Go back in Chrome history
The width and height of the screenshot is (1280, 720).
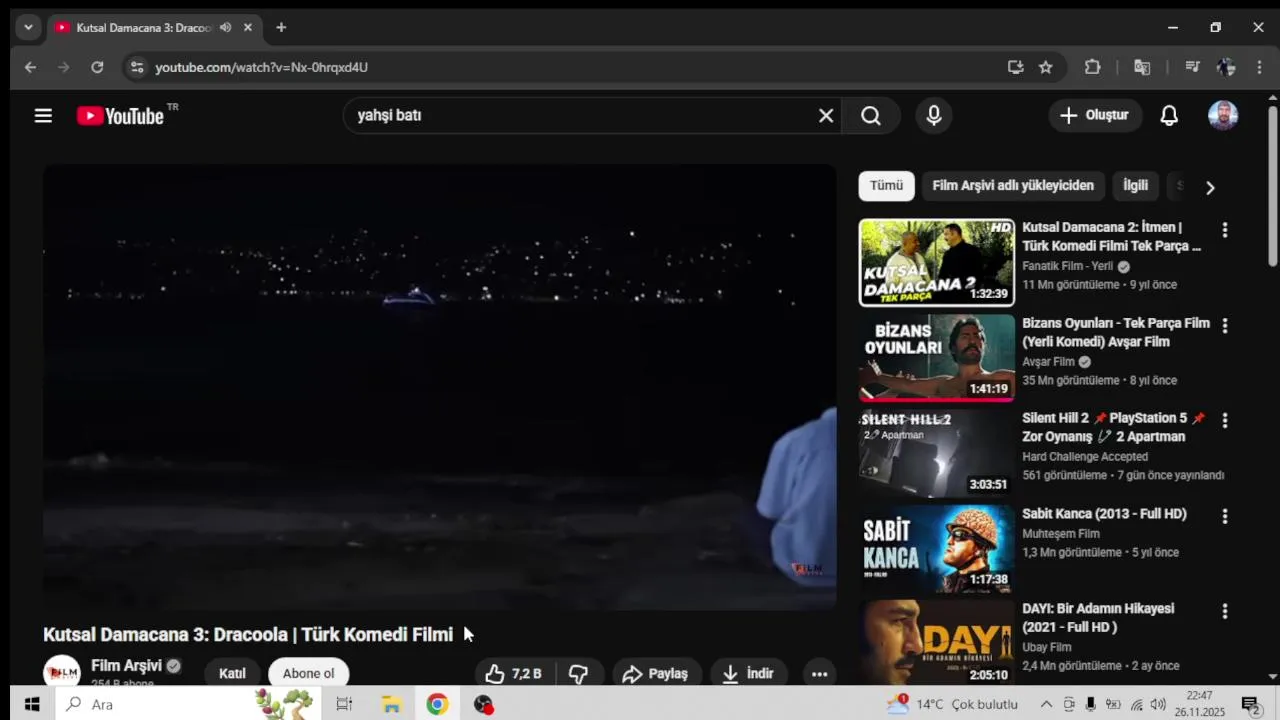(x=30, y=67)
